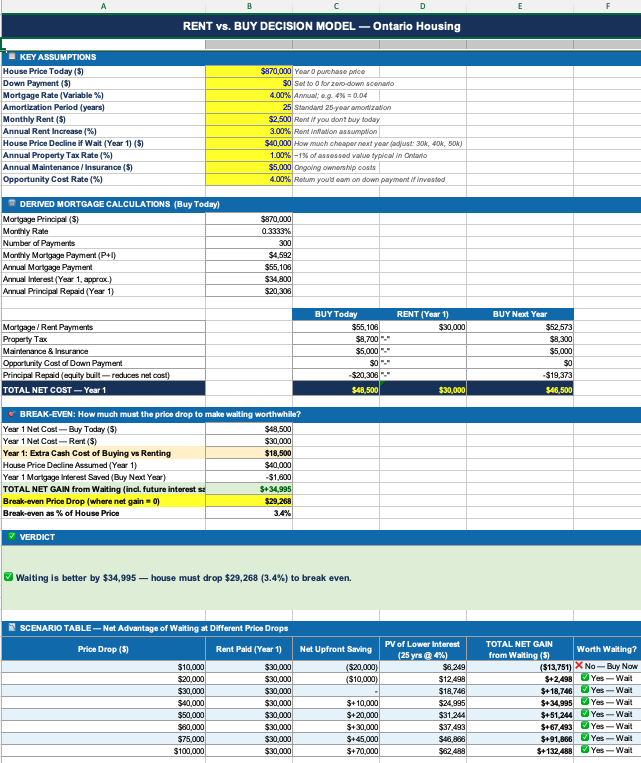Image resolution: width=641 pixels, height=763 pixels.
Task: Select Annual Rent Increase value 3.00%
Action: [x=249, y=131]
